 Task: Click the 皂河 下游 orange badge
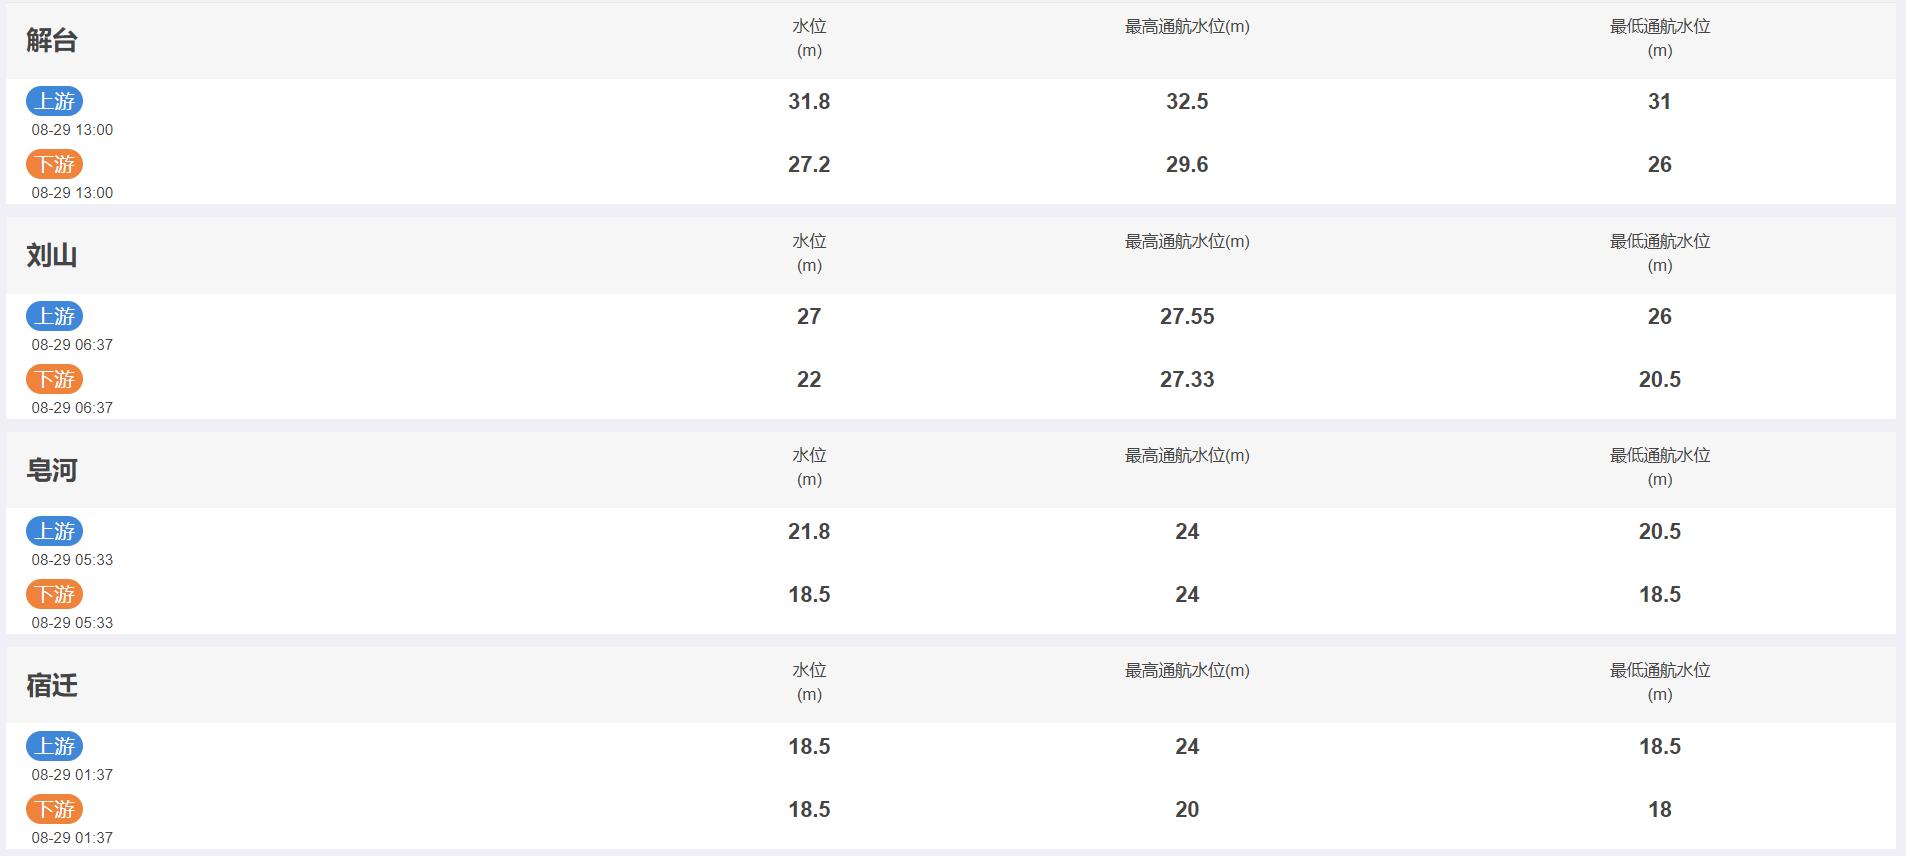point(54,594)
